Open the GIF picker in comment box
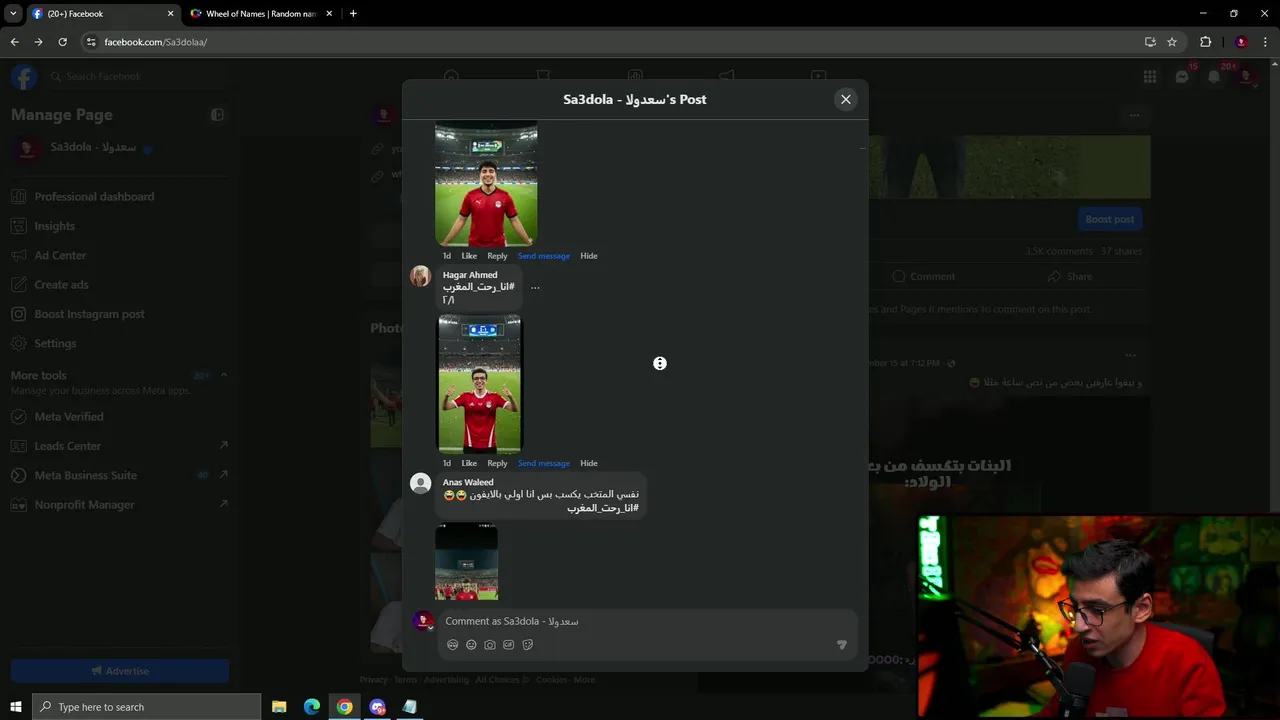 (509, 645)
